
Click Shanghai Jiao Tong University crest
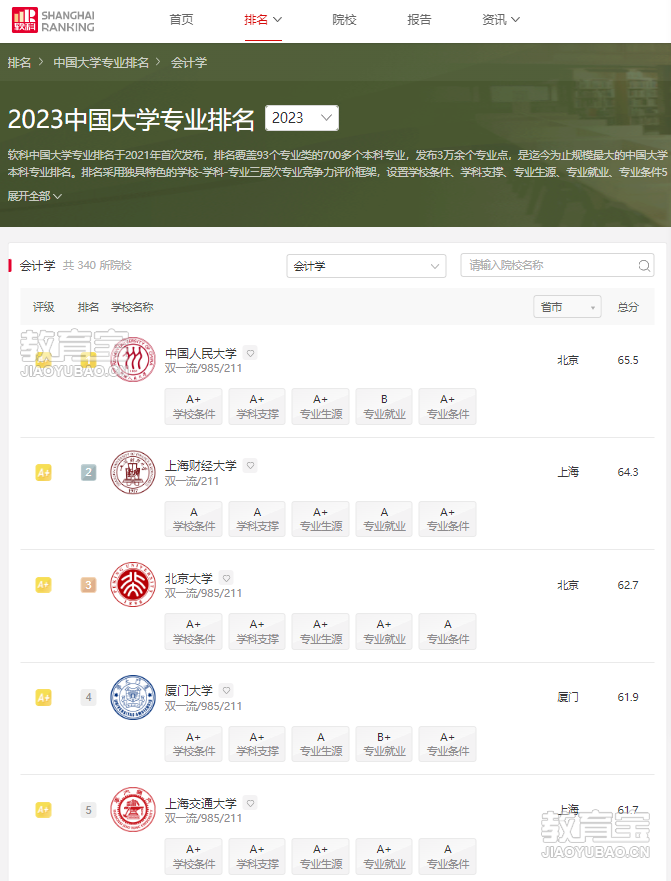(133, 810)
